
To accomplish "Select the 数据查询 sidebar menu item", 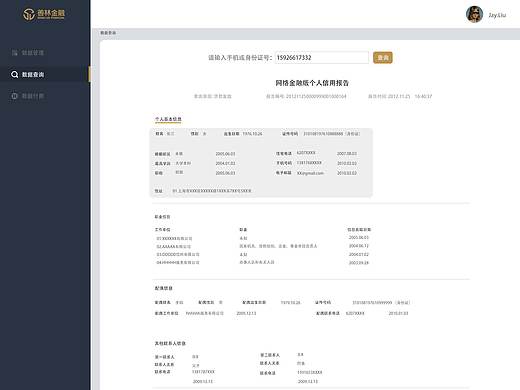I will click(45, 74).
